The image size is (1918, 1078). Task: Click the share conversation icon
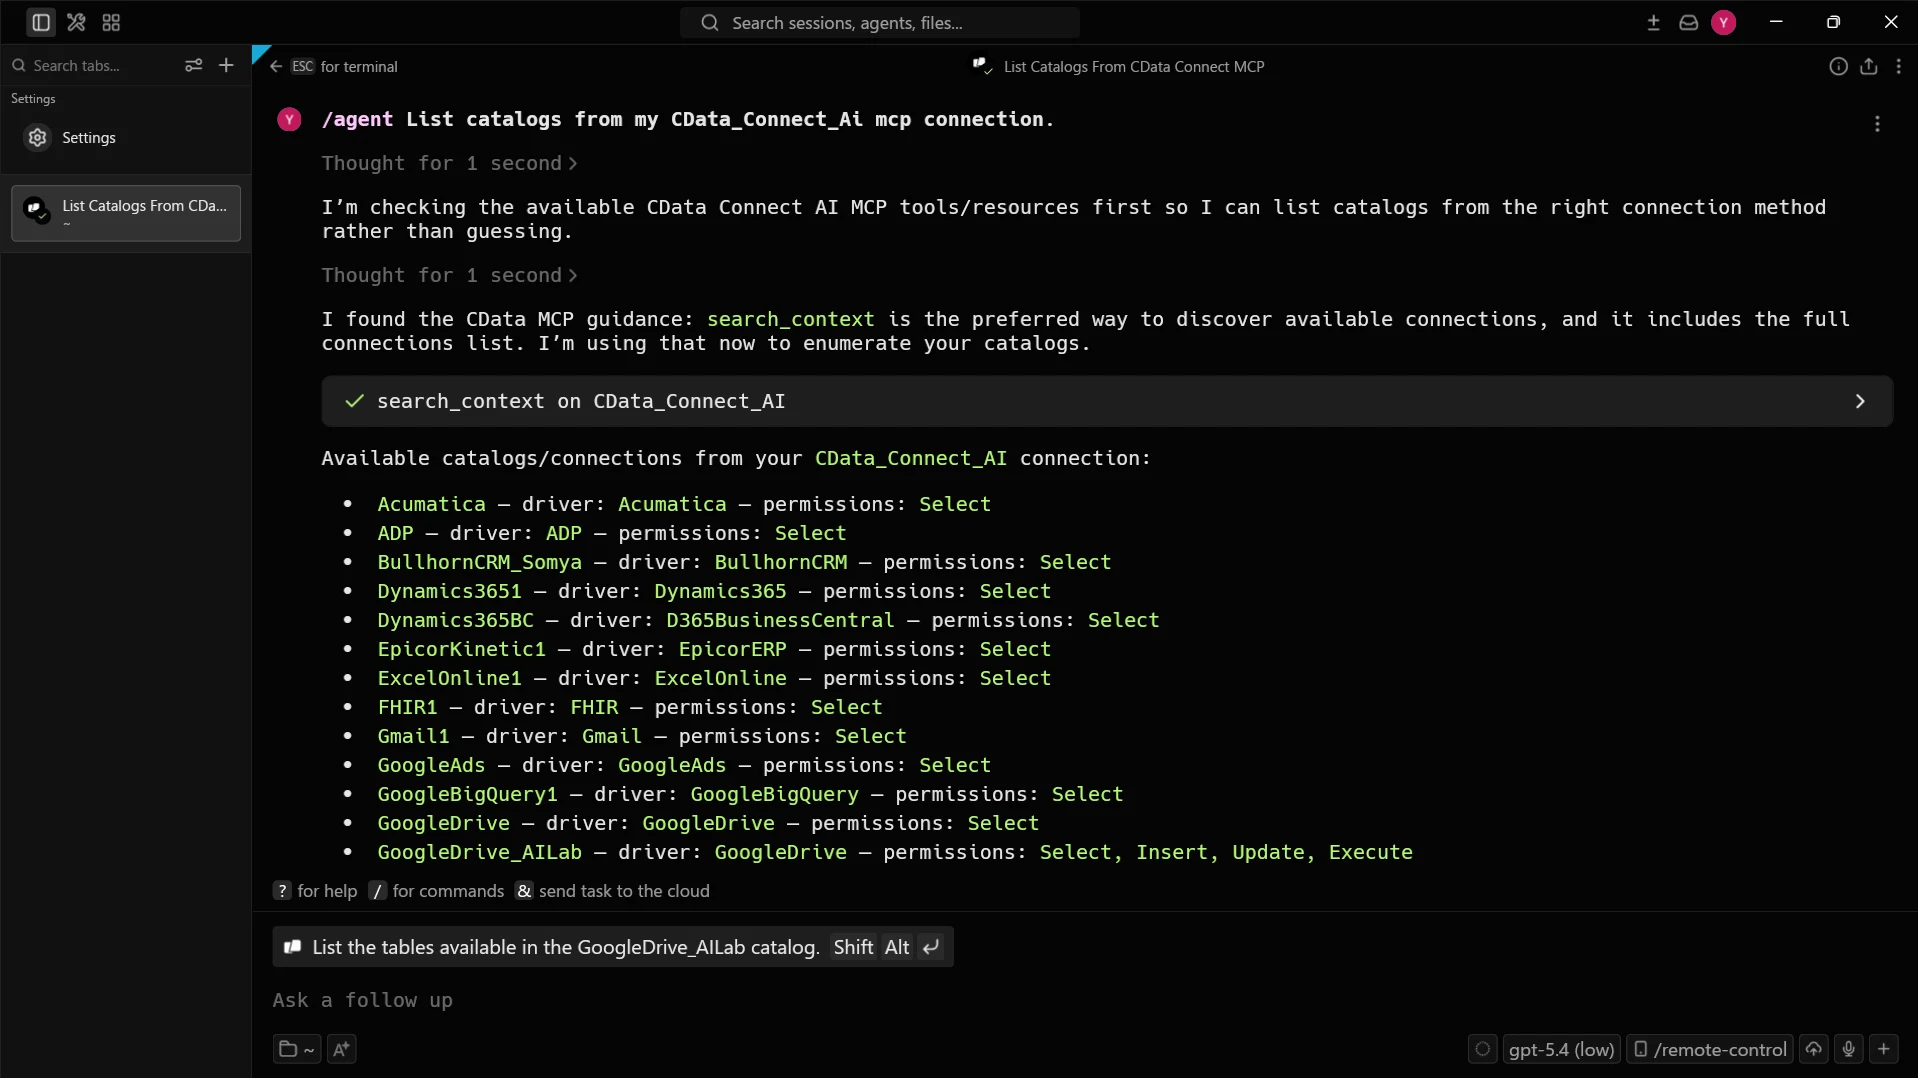pos(1868,67)
